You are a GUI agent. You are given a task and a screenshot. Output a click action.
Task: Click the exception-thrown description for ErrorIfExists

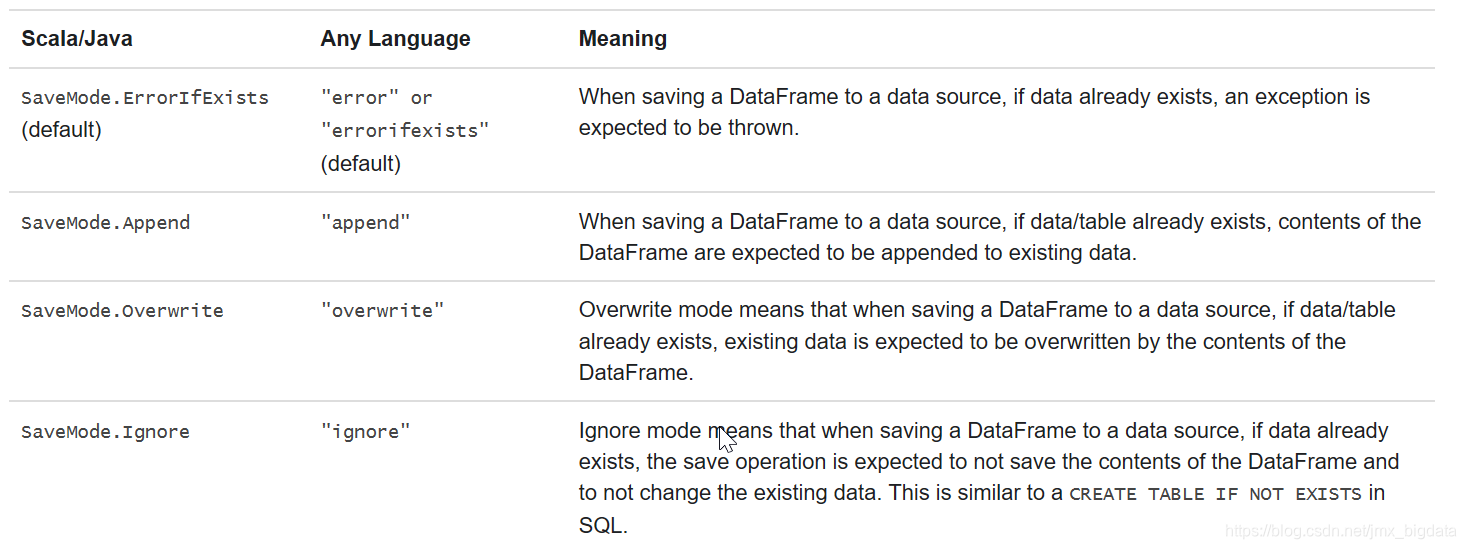(x=973, y=112)
